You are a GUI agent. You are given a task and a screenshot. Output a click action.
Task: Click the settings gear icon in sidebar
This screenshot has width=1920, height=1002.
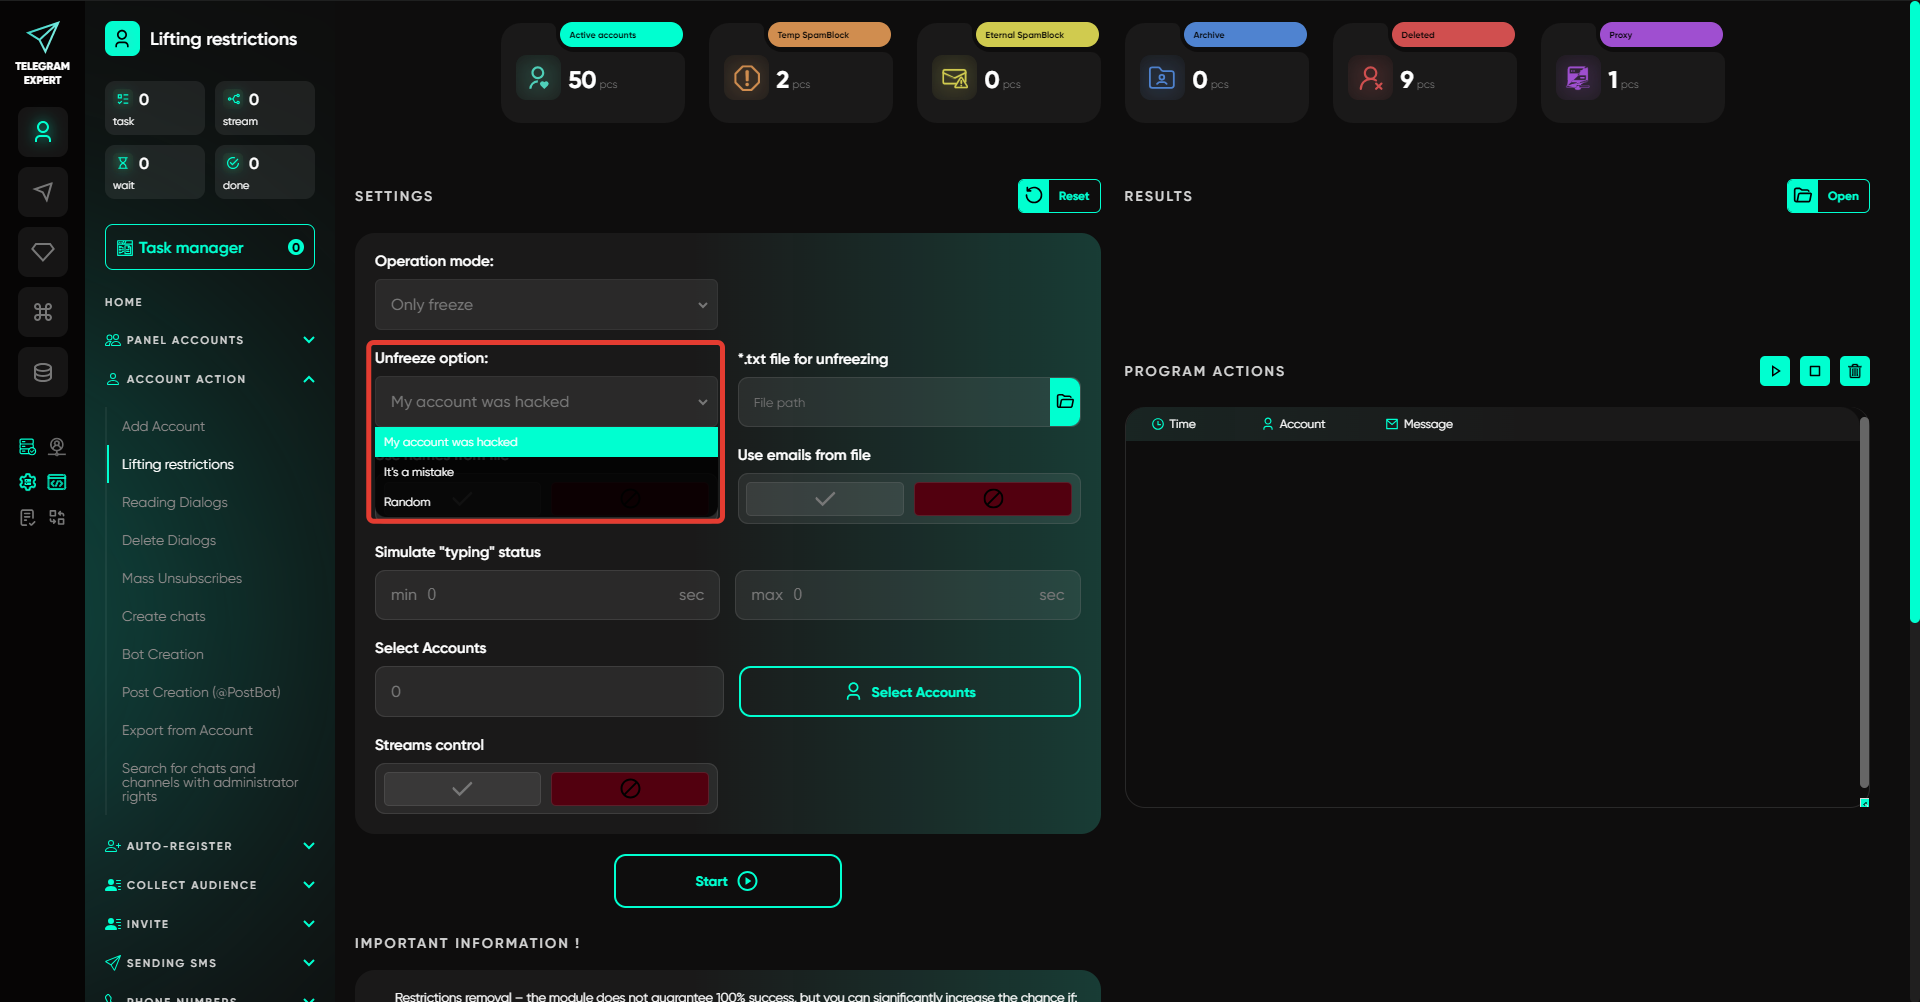pyautogui.click(x=28, y=482)
